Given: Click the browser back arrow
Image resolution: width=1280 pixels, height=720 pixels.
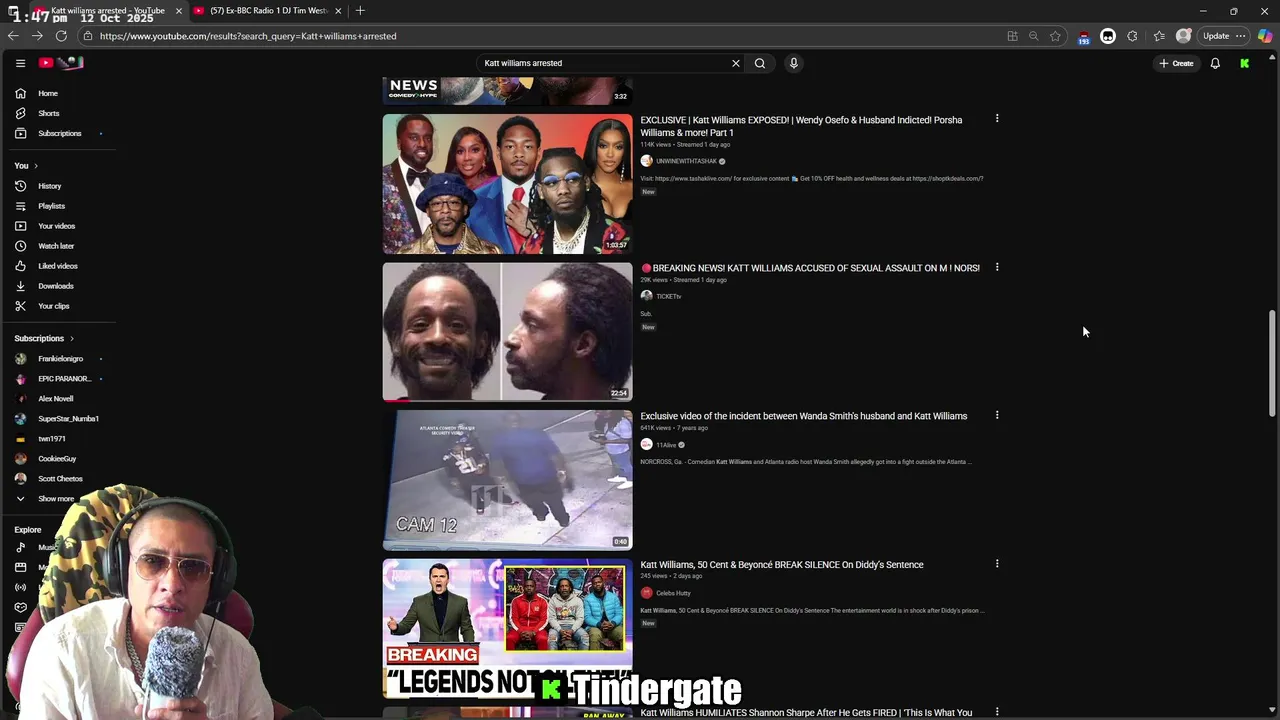Looking at the screenshot, I should (x=13, y=36).
